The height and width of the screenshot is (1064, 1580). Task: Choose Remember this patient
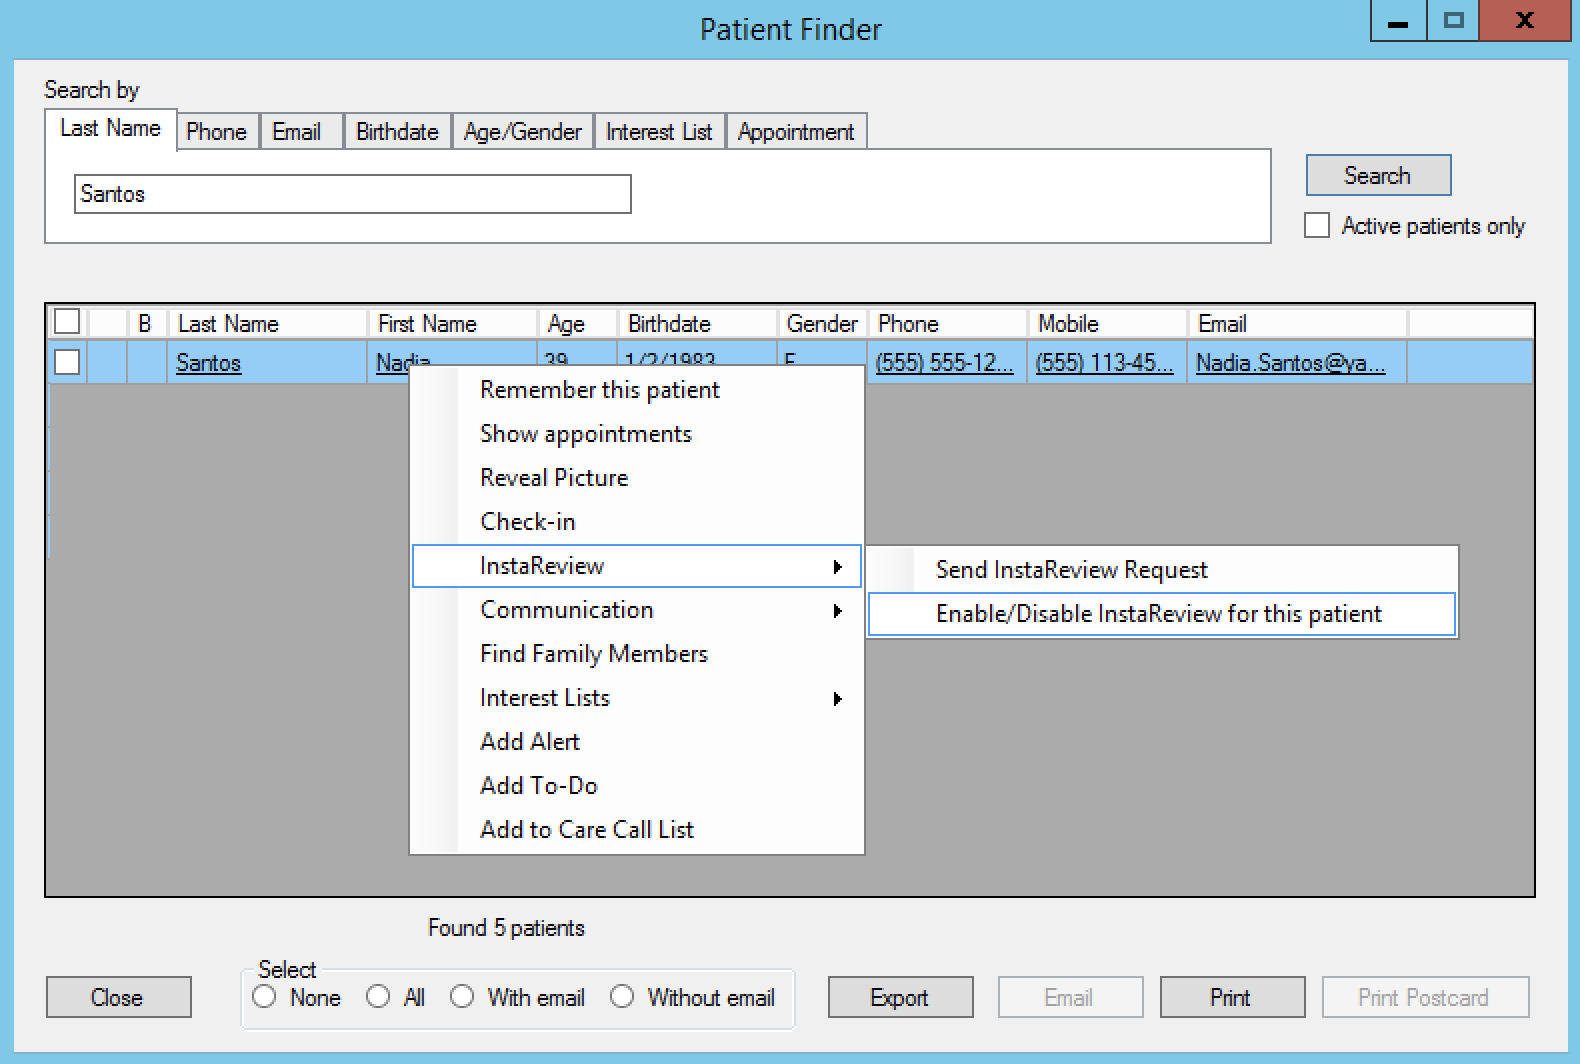click(x=637, y=390)
